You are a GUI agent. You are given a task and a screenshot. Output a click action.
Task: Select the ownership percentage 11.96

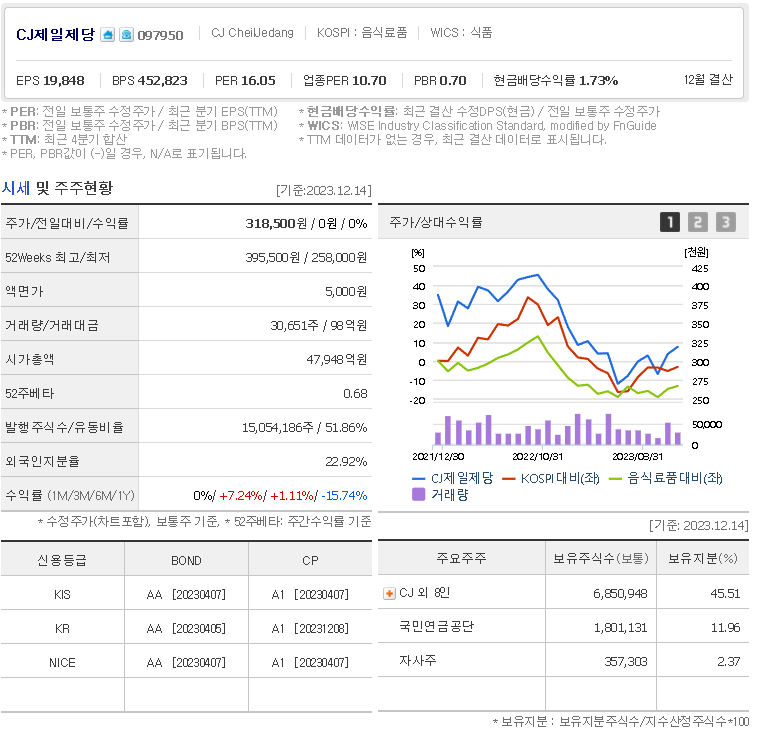pos(726,628)
